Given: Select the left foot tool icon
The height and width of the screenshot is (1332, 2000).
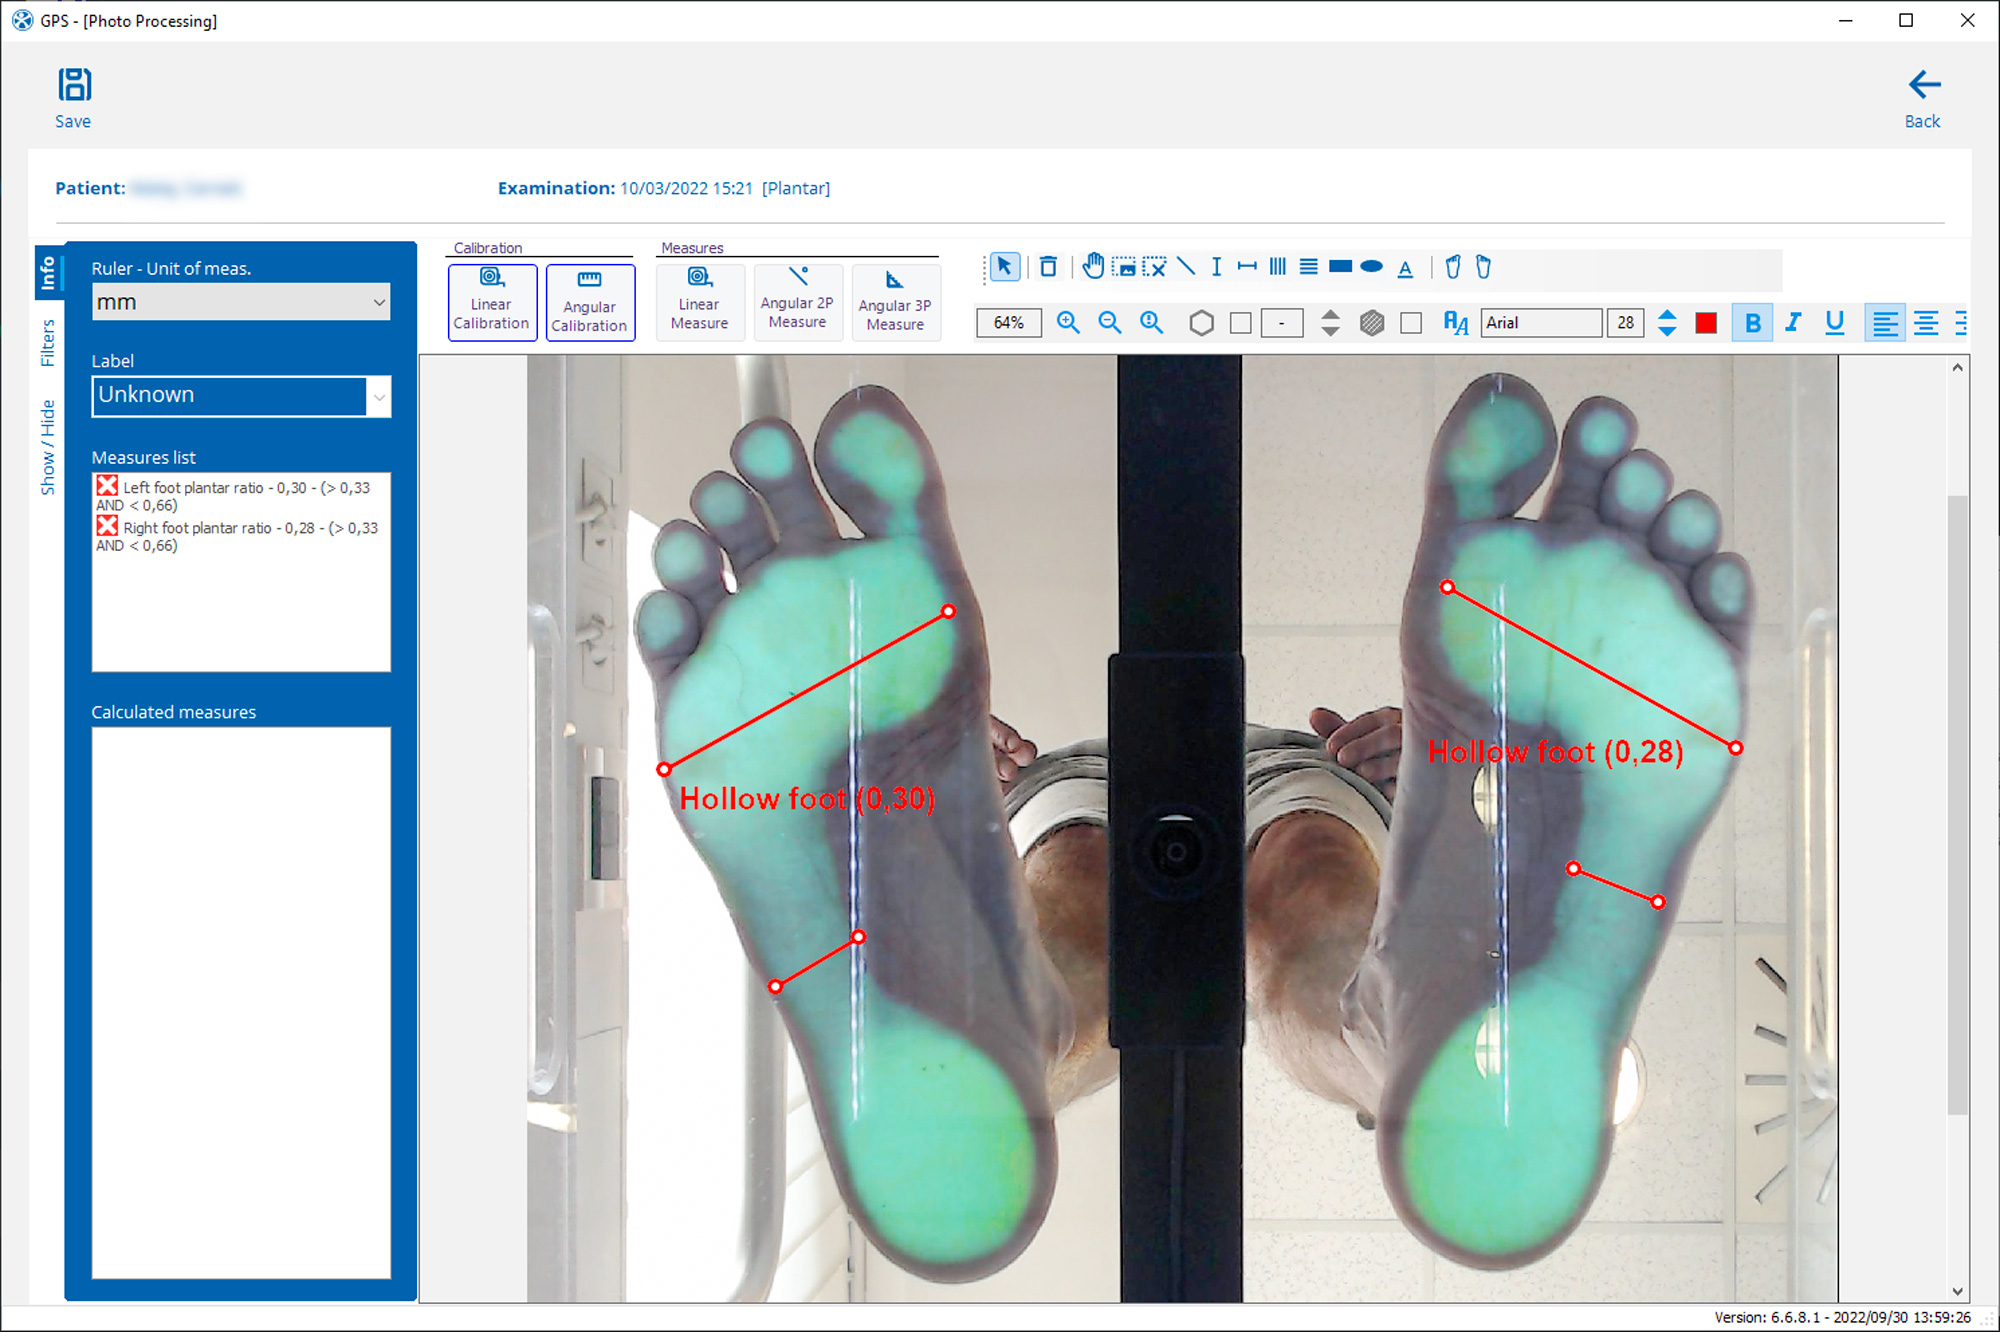Looking at the screenshot, I should click(1453, 267).
